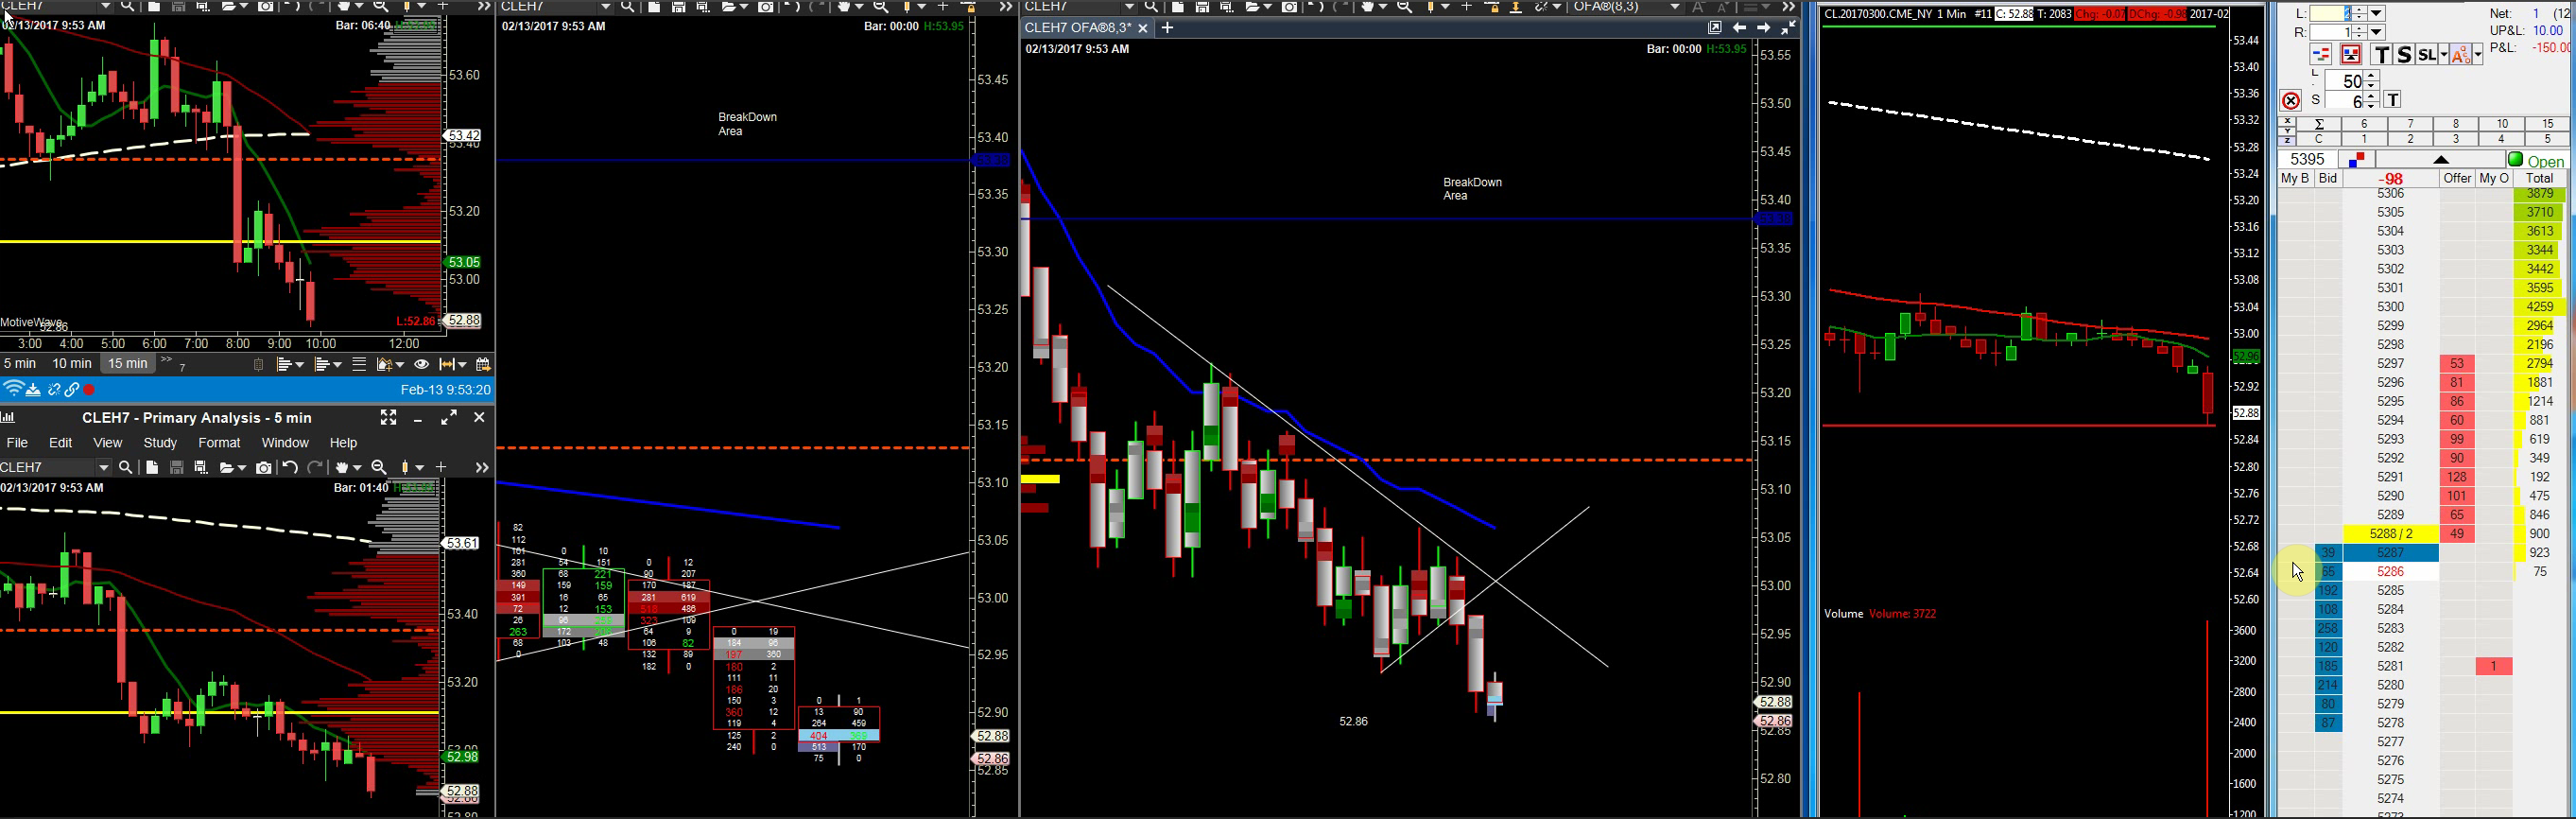Toggle the eye visibility icon in chart bottom toolbar
The height and width of the screenshot is (819, 2576).
pyautogui.click(x=422, y=364)
